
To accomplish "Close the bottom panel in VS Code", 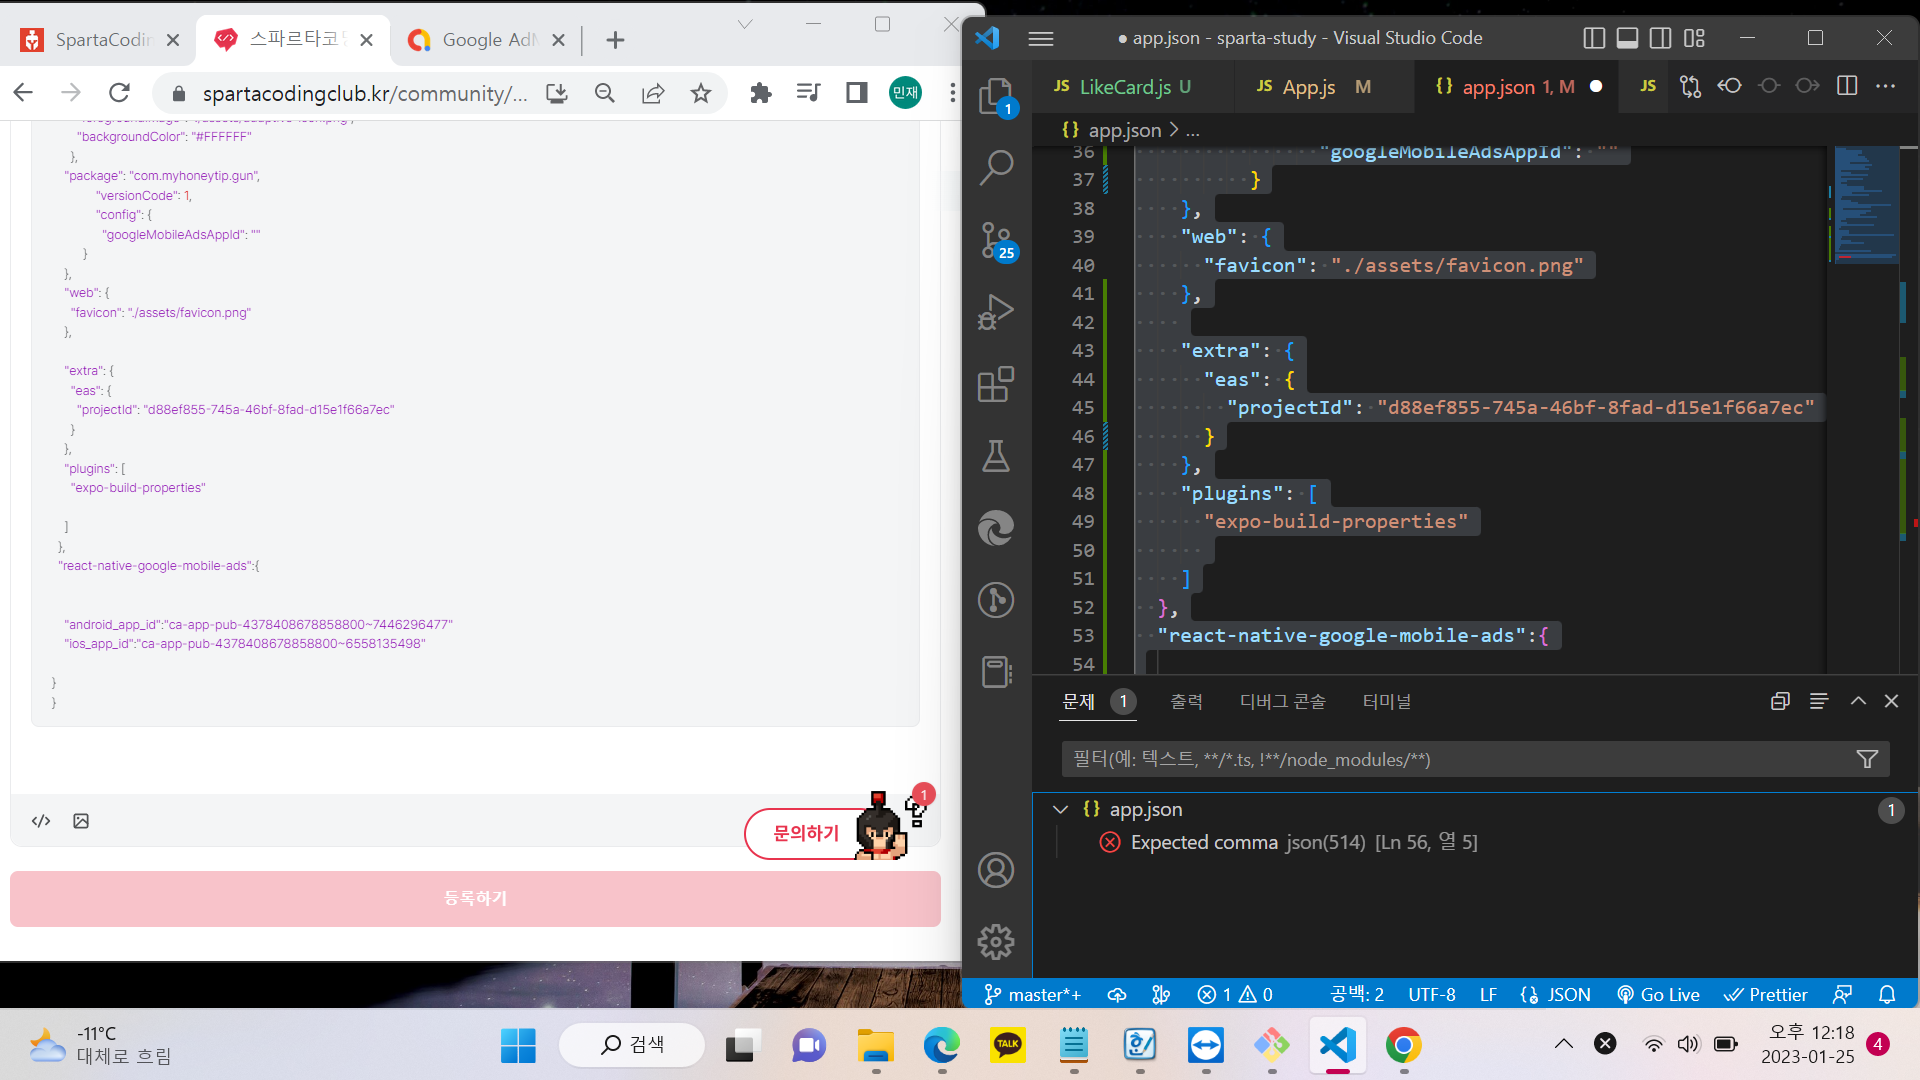I will tap(1891, 701).
